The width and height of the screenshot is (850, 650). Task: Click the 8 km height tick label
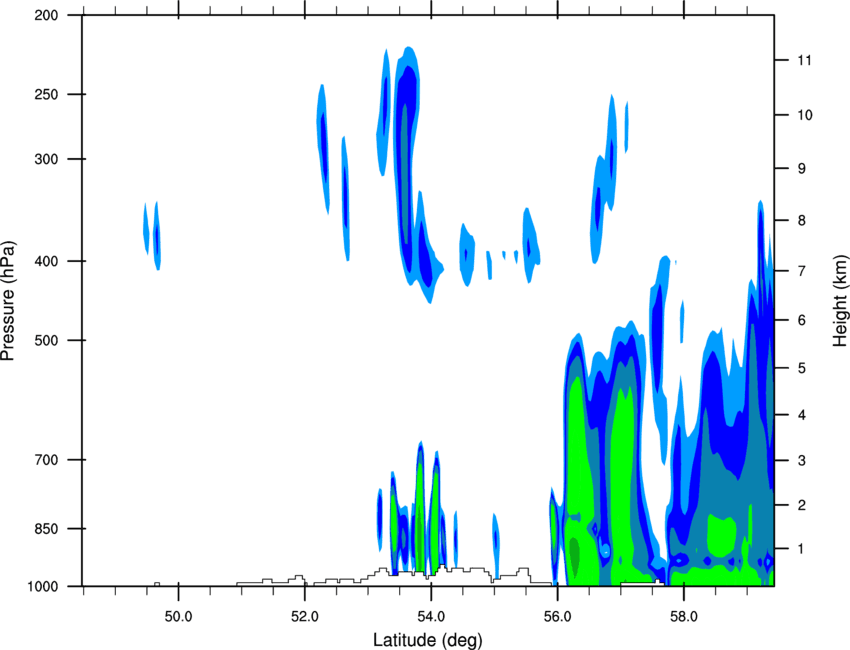(x=802, y=221)
